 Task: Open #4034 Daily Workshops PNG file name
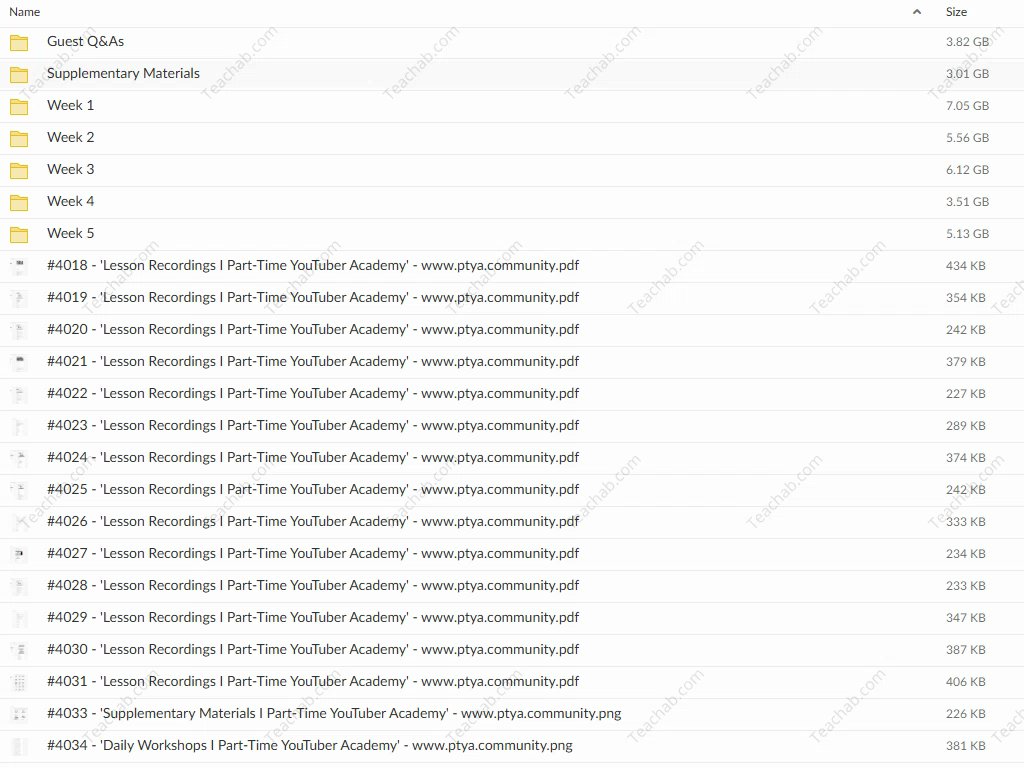coord(310,745)
